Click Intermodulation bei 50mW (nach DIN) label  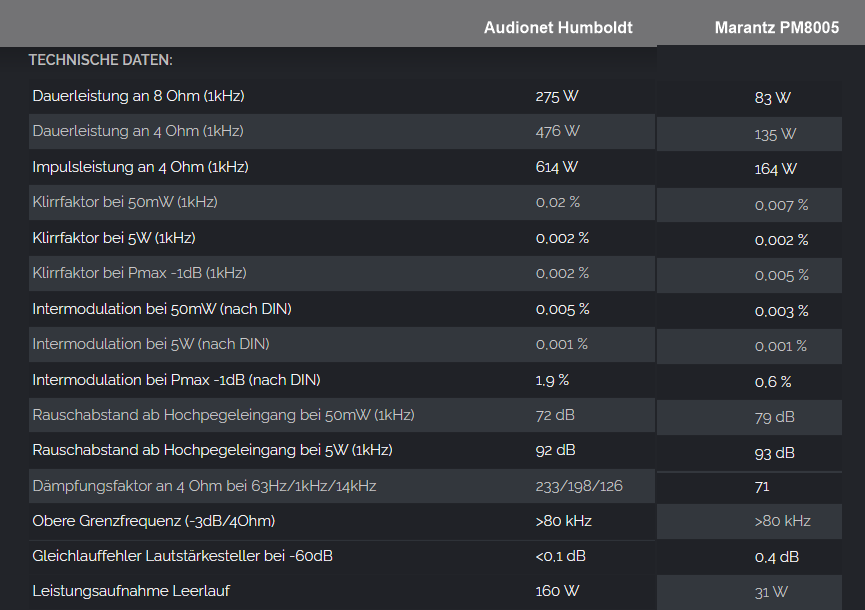tap(162, 309)
